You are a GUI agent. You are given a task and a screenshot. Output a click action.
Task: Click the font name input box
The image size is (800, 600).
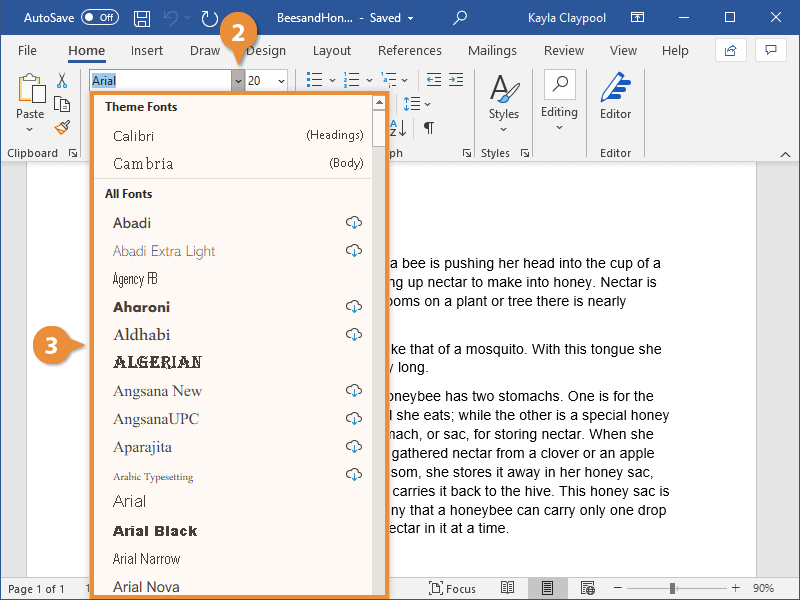(160, 81)
